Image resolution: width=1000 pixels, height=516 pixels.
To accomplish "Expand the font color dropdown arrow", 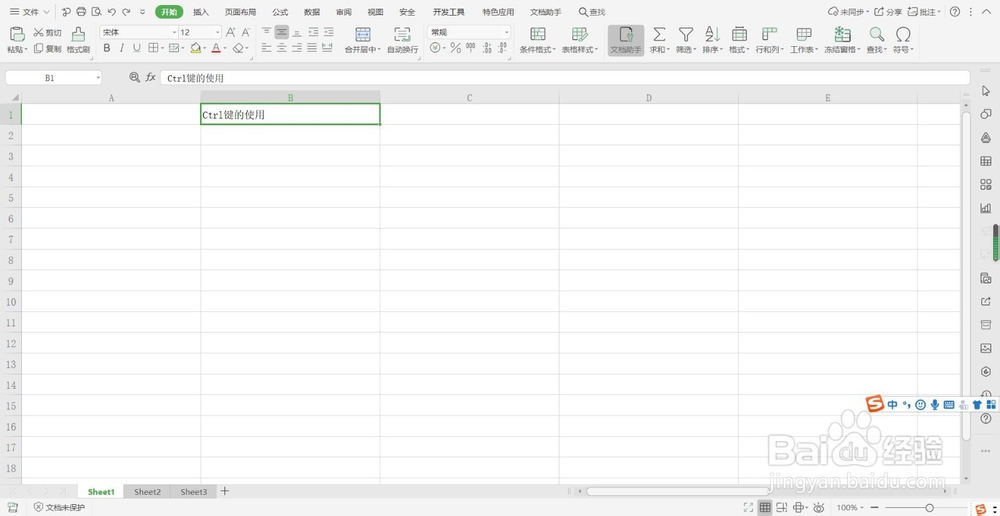I will click(x=226, y=48).
